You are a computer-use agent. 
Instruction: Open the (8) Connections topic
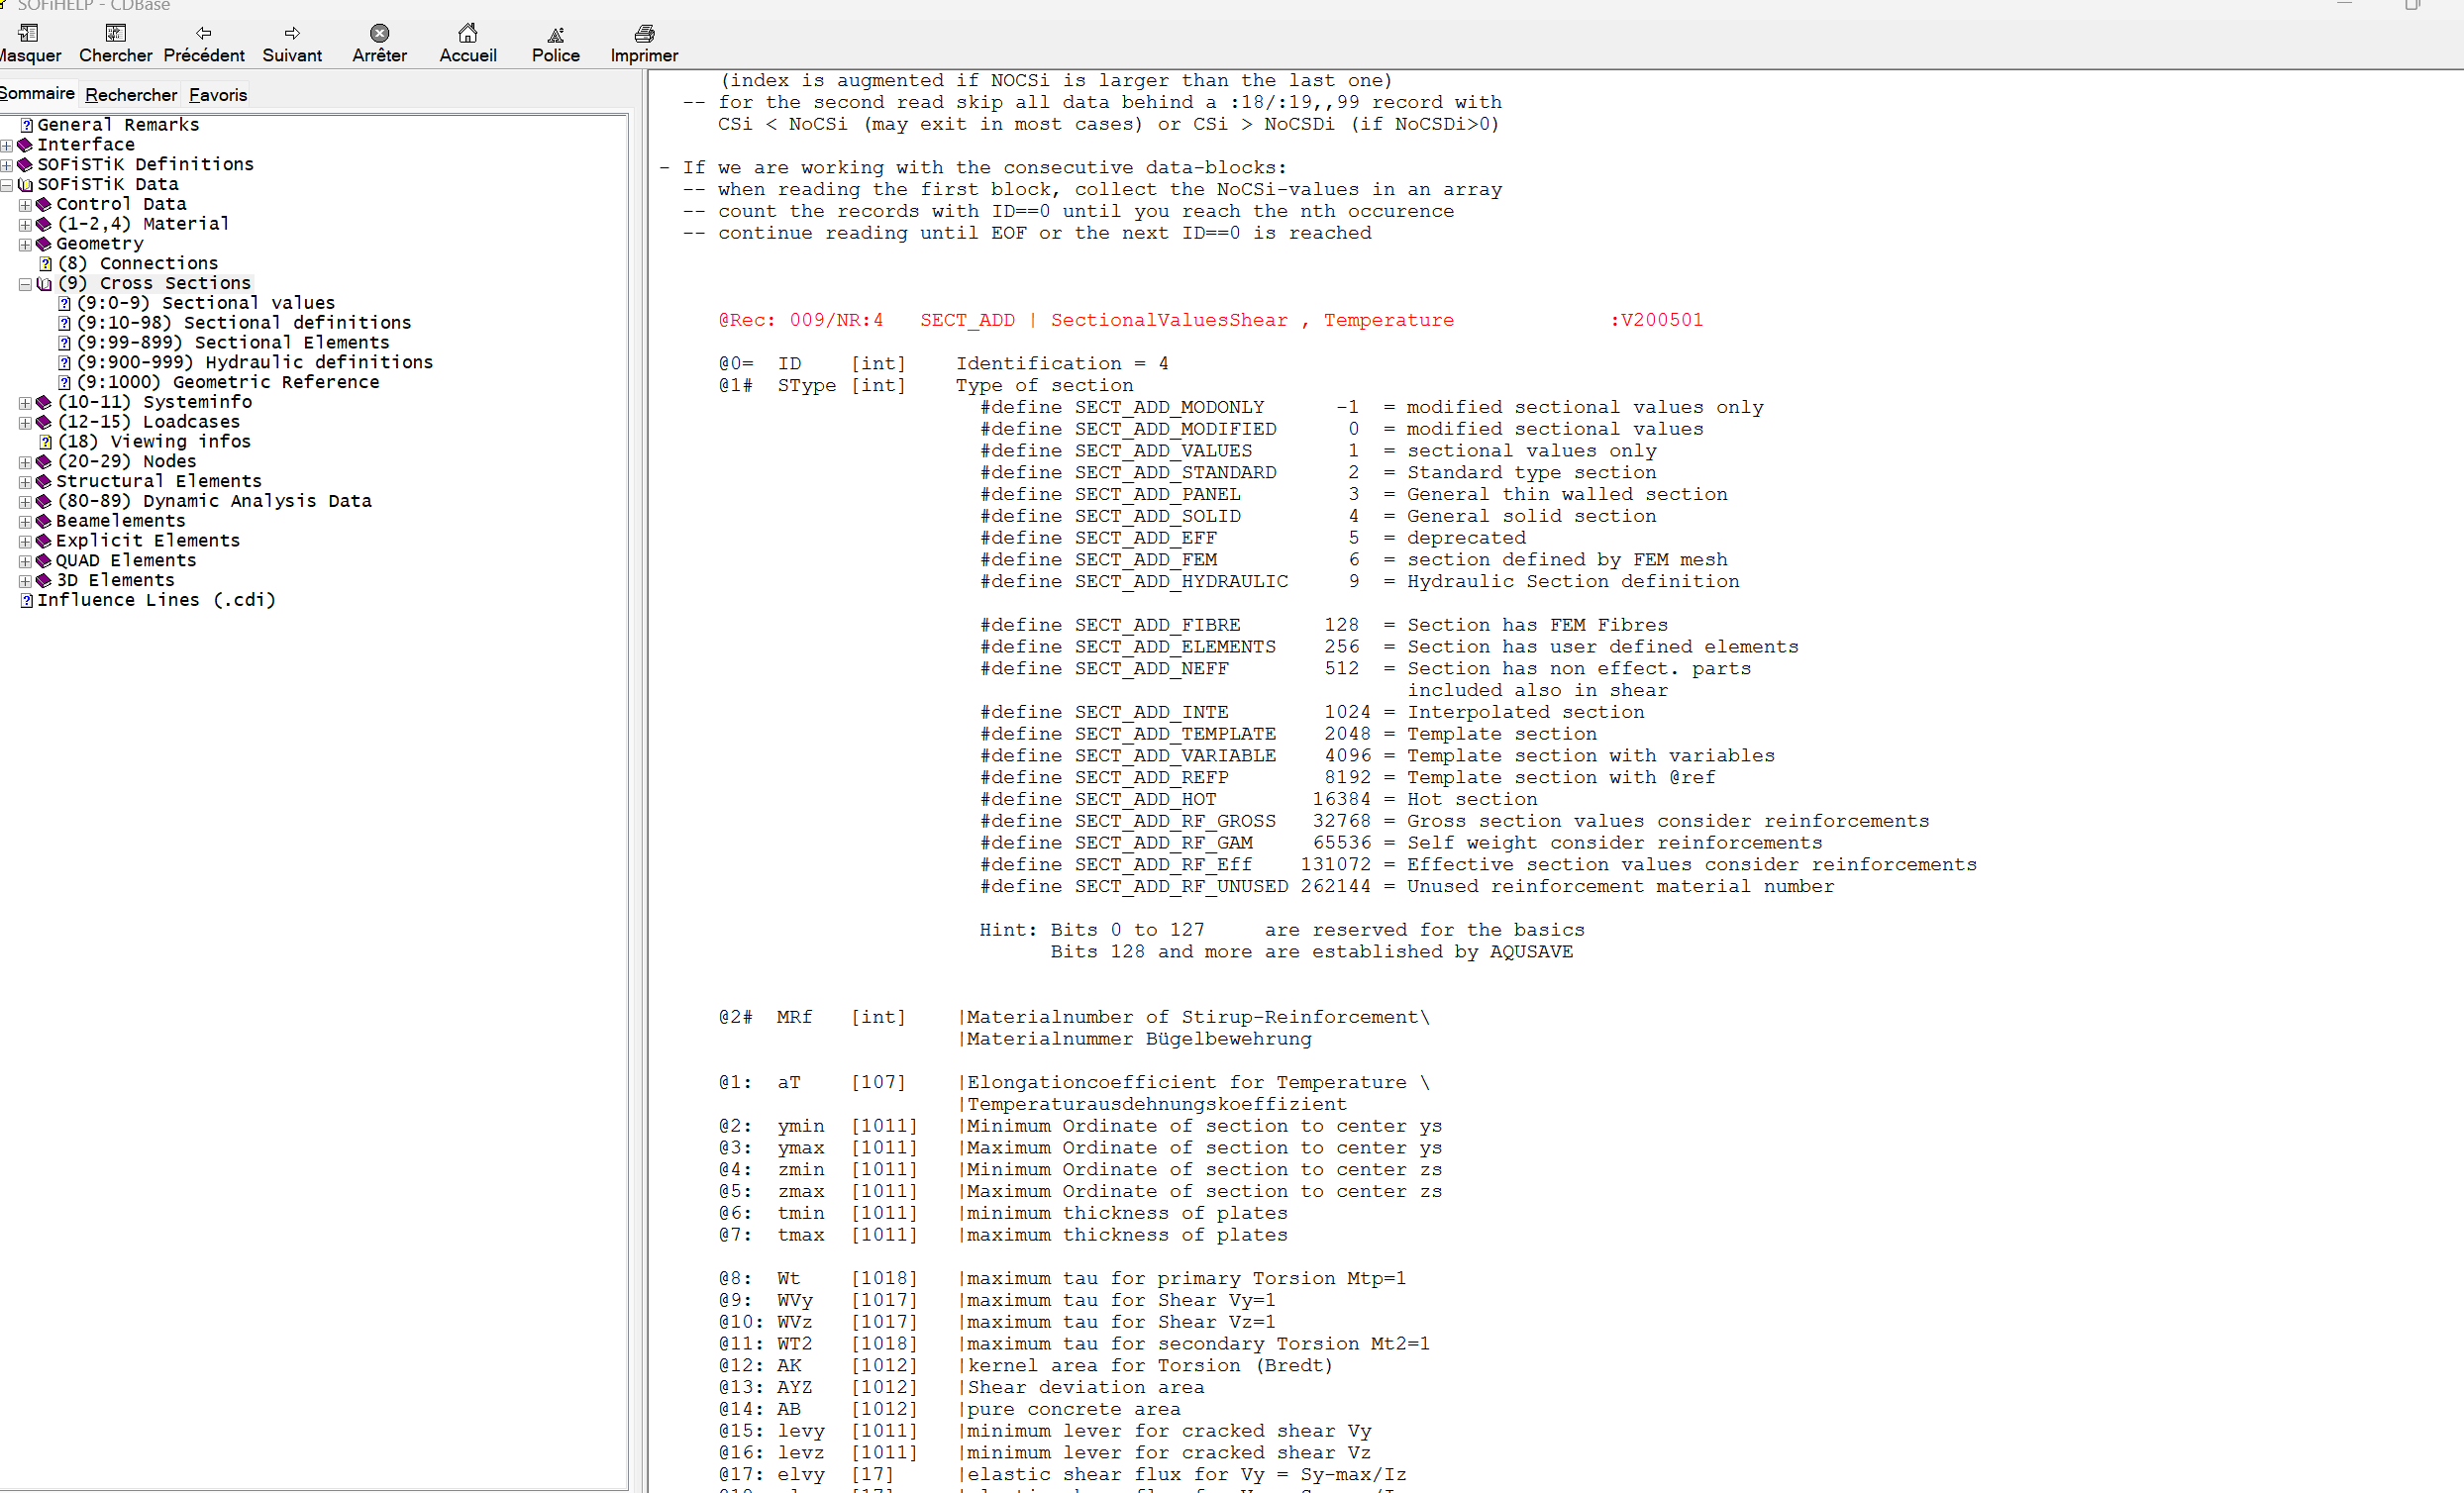coord(138,264)
